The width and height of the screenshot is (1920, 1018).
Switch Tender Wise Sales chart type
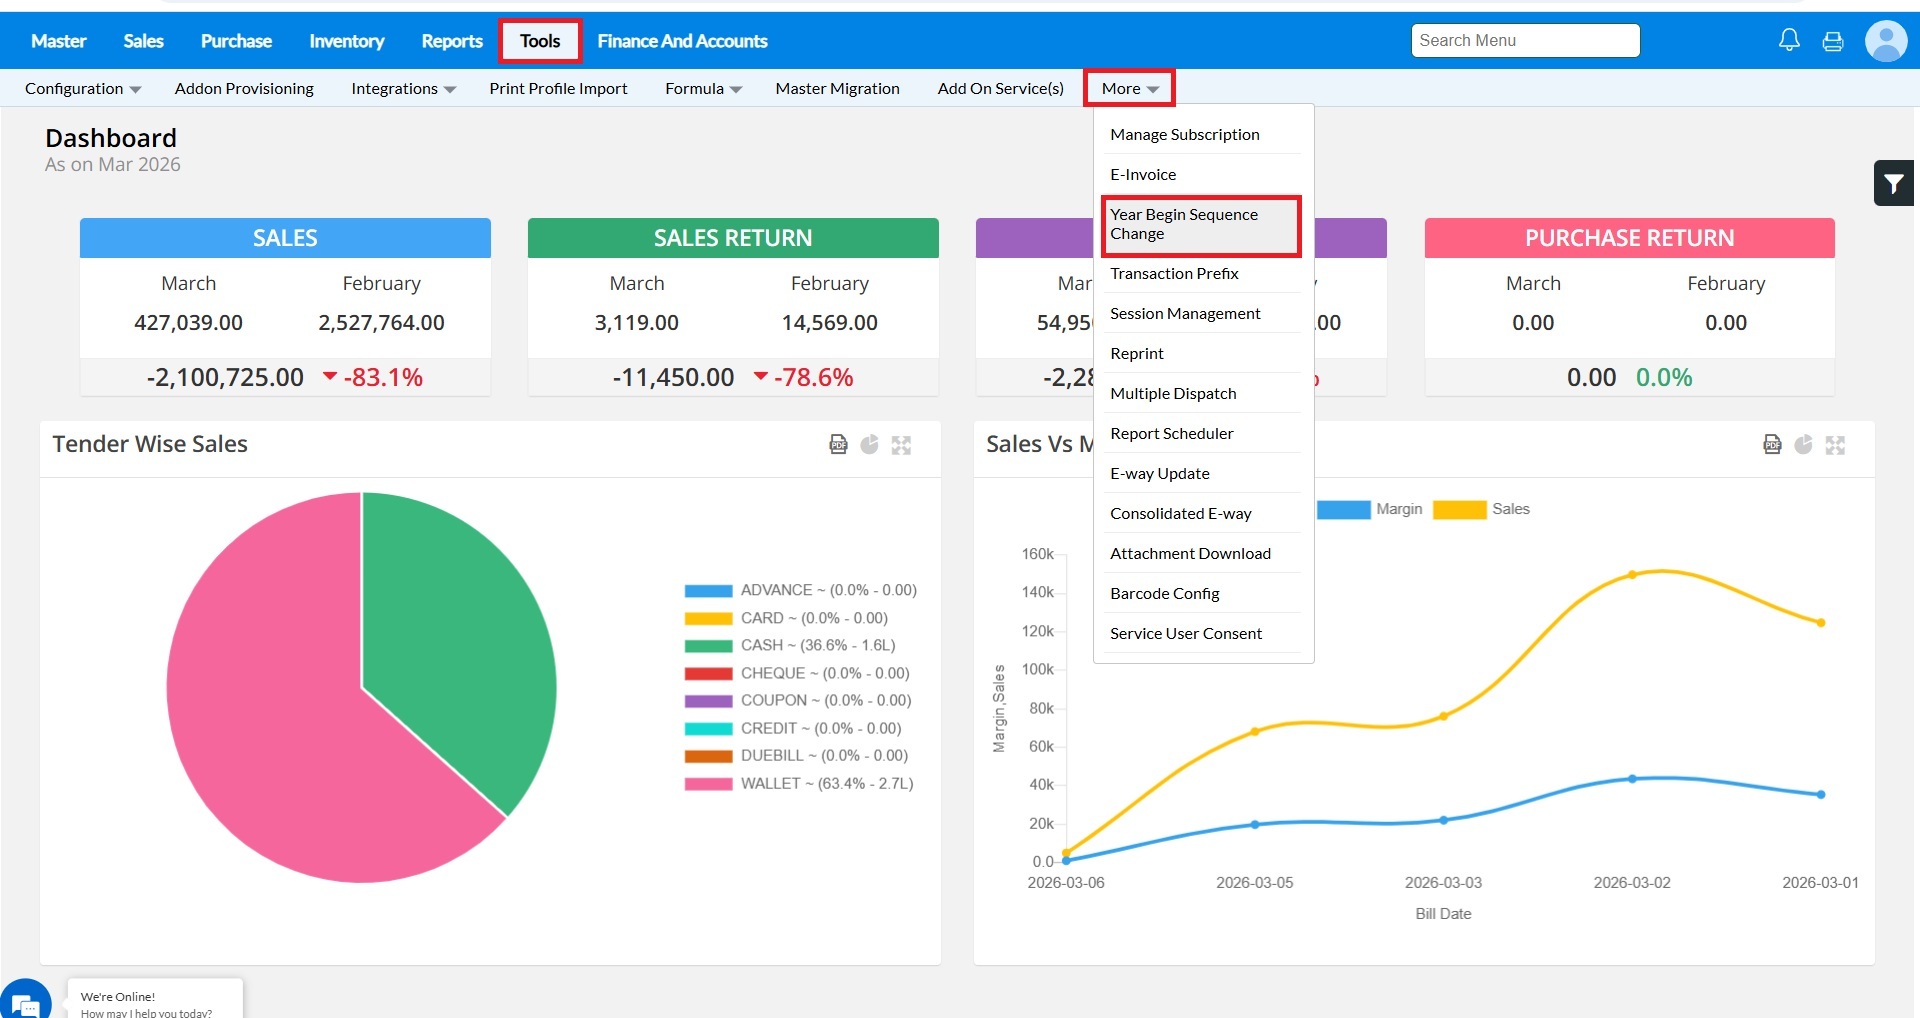pos(870,445)
